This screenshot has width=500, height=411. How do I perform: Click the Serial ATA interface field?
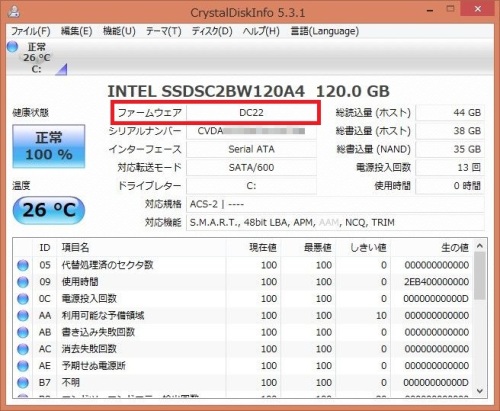tap(251, 149)
